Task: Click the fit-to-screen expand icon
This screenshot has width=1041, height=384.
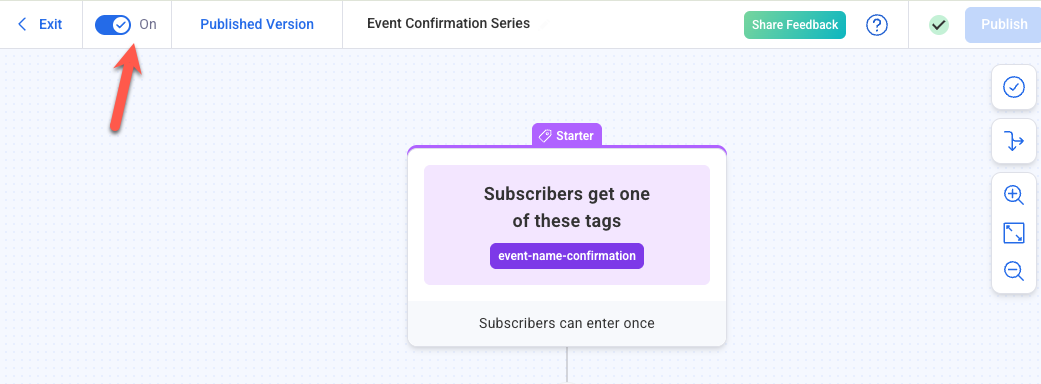Action: [x=1013, y=233]
